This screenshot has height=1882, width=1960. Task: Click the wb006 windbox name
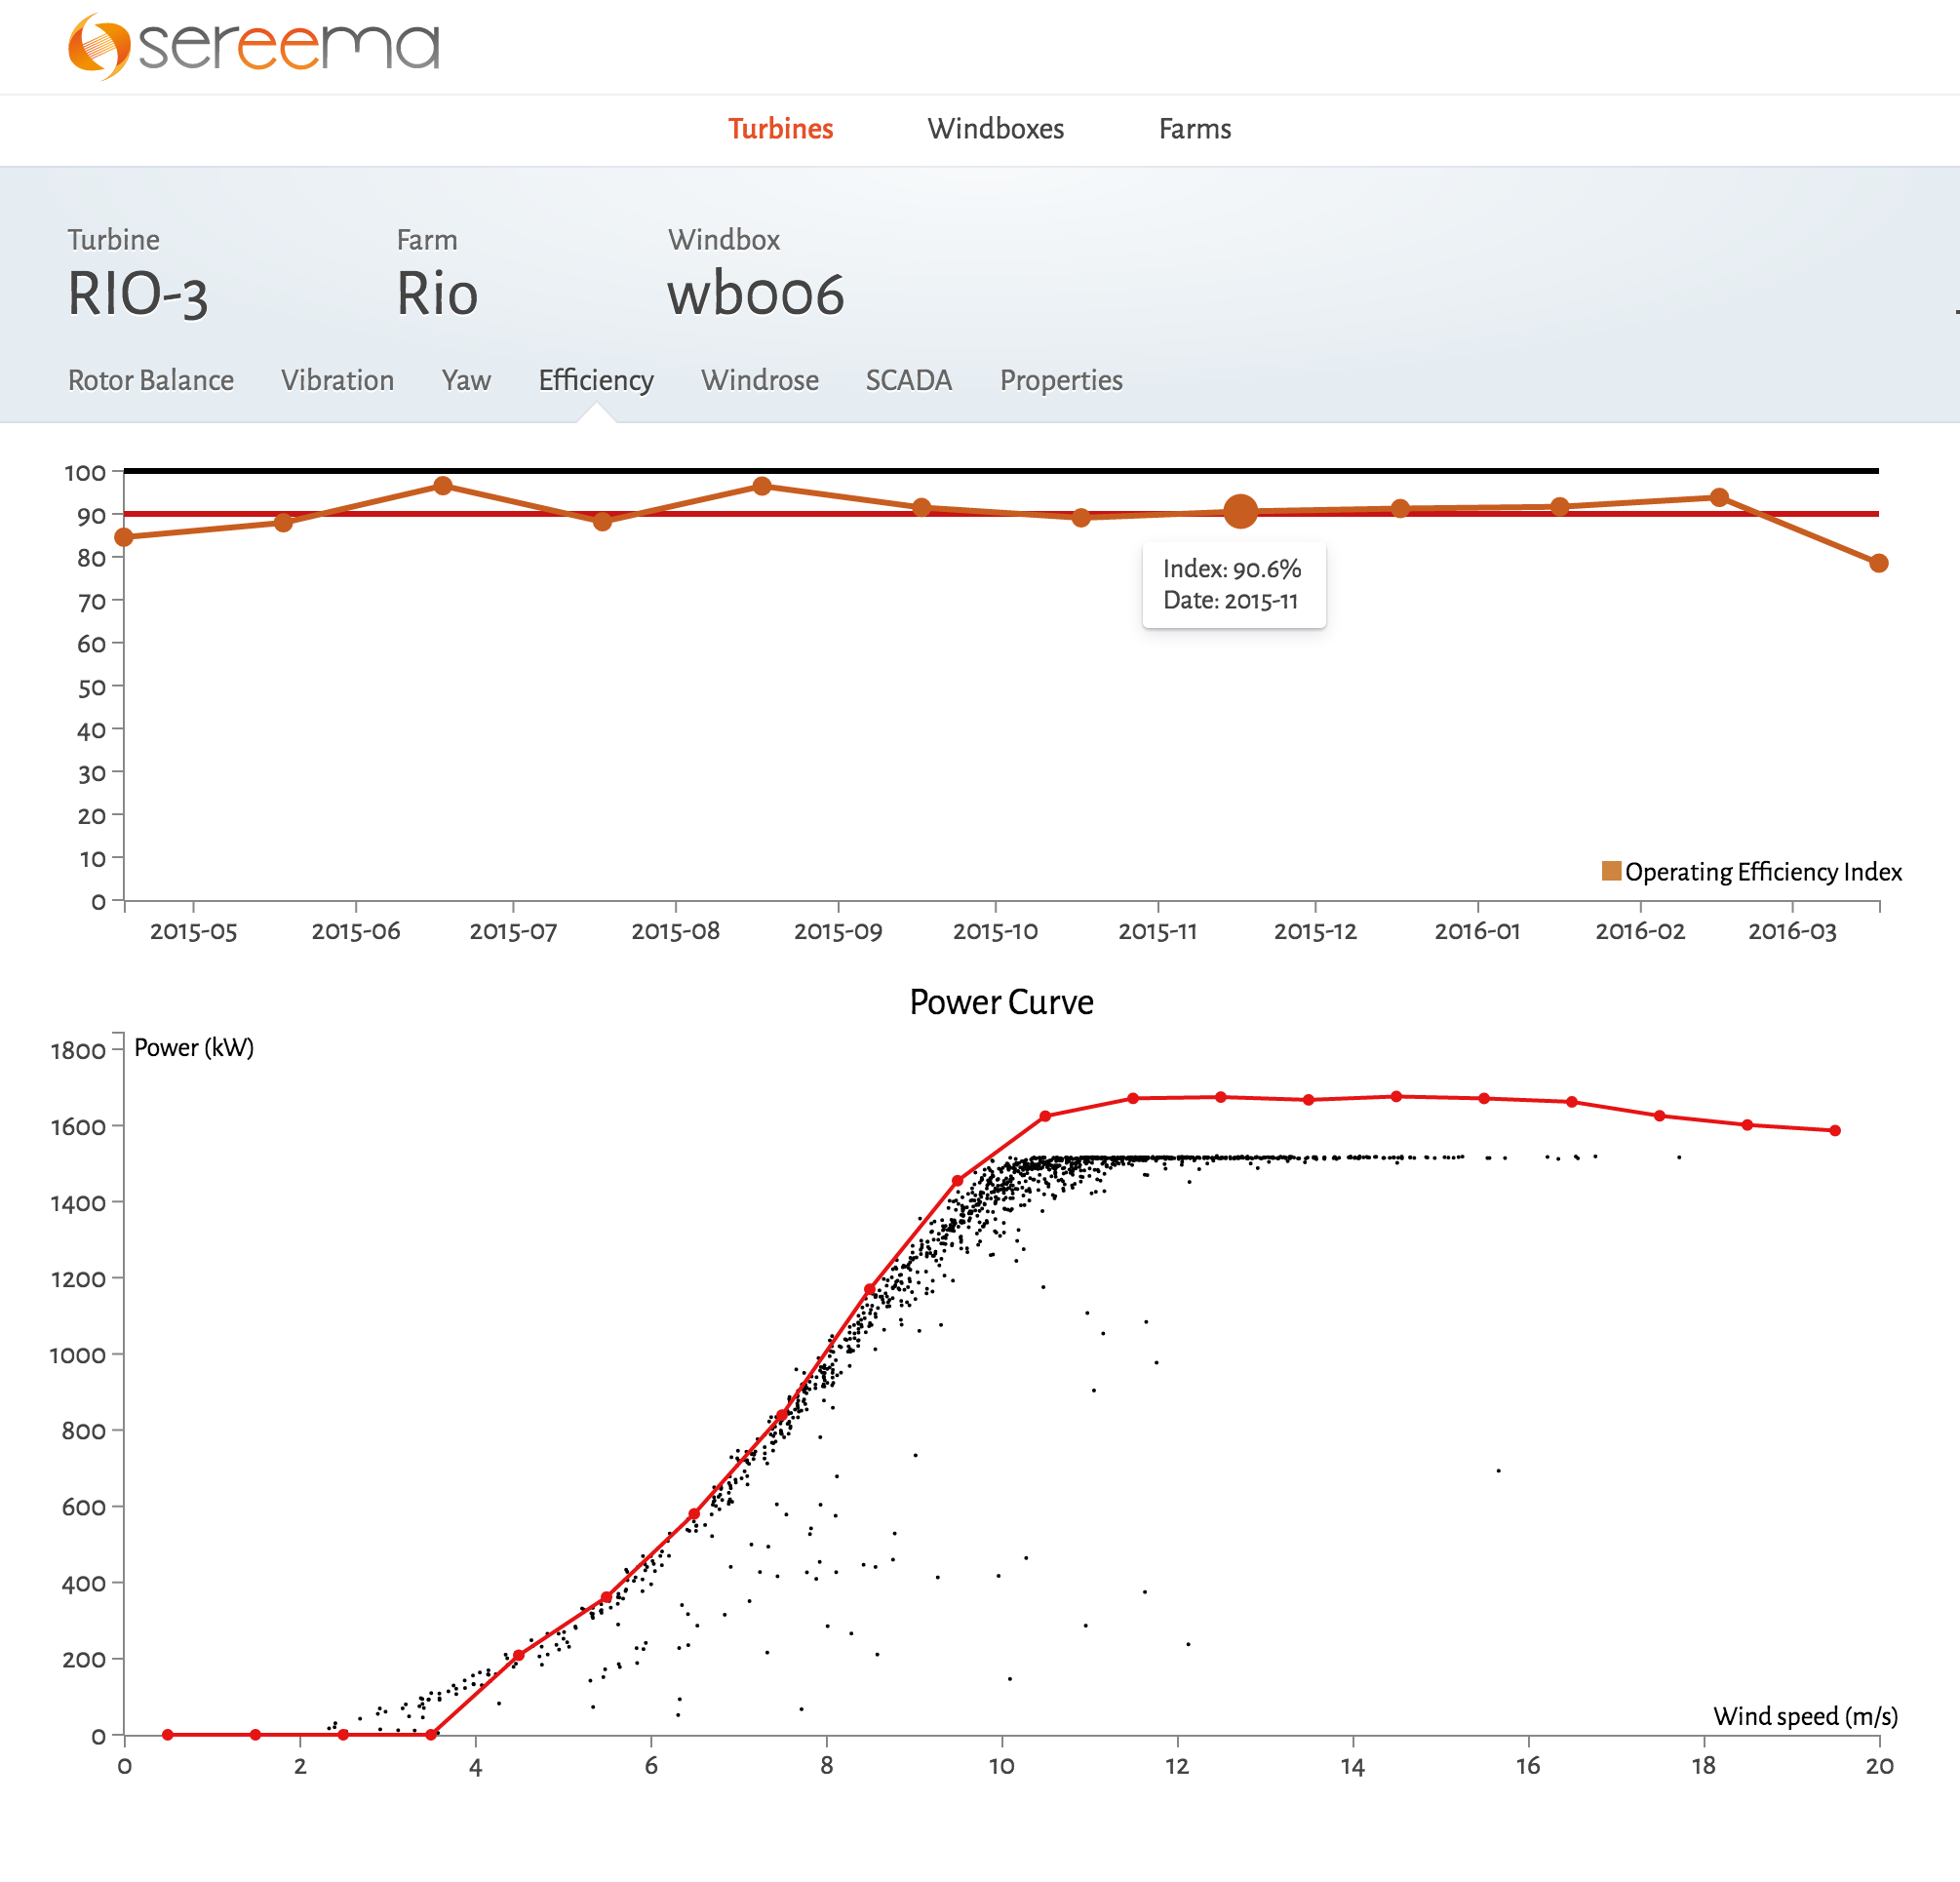(756, 294)
